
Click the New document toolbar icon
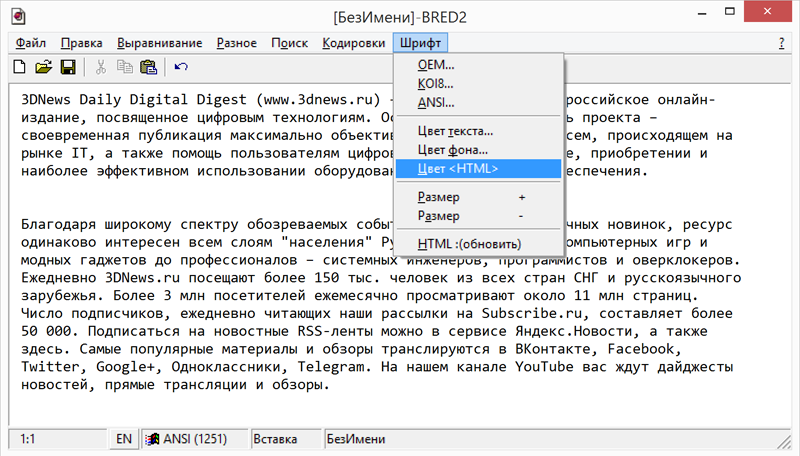[19, 67]
